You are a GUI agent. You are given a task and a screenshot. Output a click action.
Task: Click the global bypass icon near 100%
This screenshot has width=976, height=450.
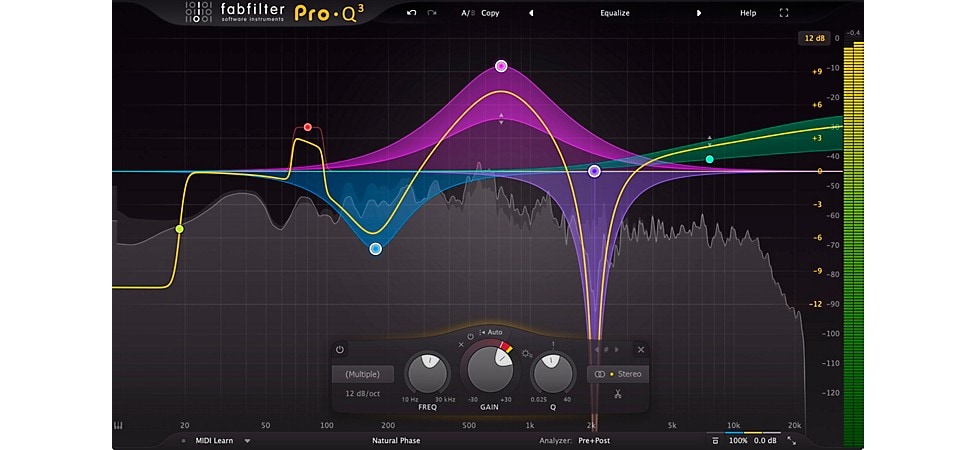click(x=715, y=441)
